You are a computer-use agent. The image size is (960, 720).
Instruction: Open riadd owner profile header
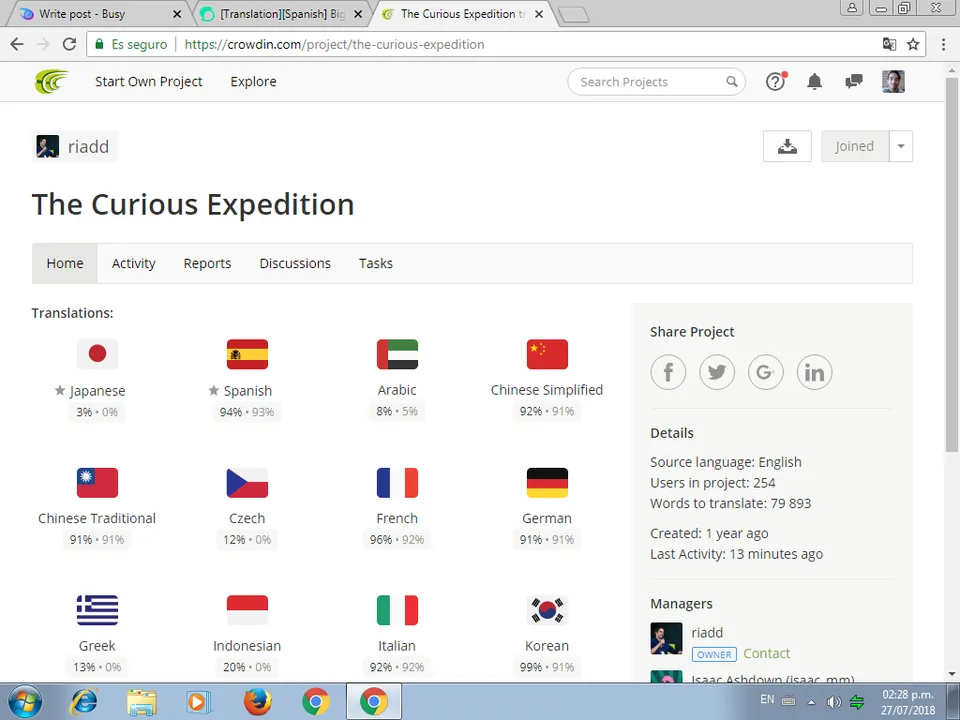coord(75,147)
